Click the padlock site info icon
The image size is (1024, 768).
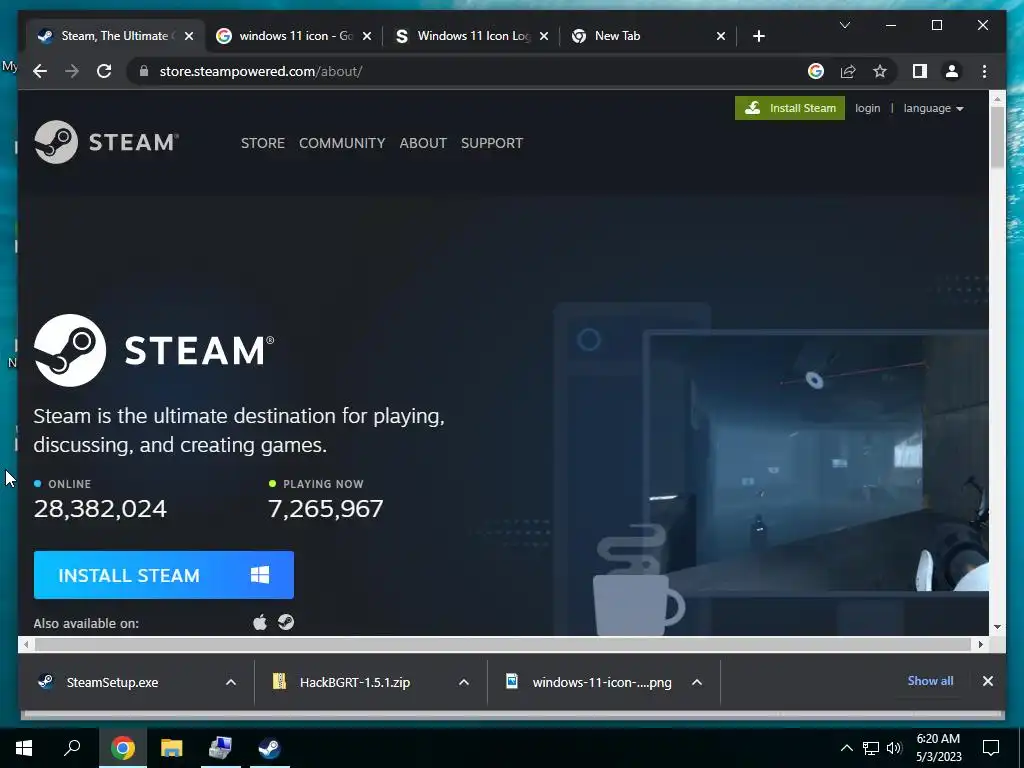click(144, 71)
